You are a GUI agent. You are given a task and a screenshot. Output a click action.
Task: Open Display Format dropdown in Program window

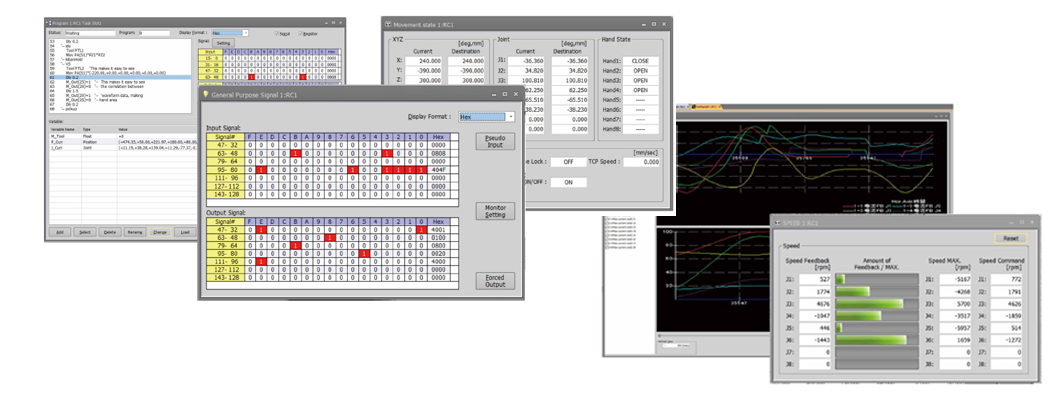point(245,33)
